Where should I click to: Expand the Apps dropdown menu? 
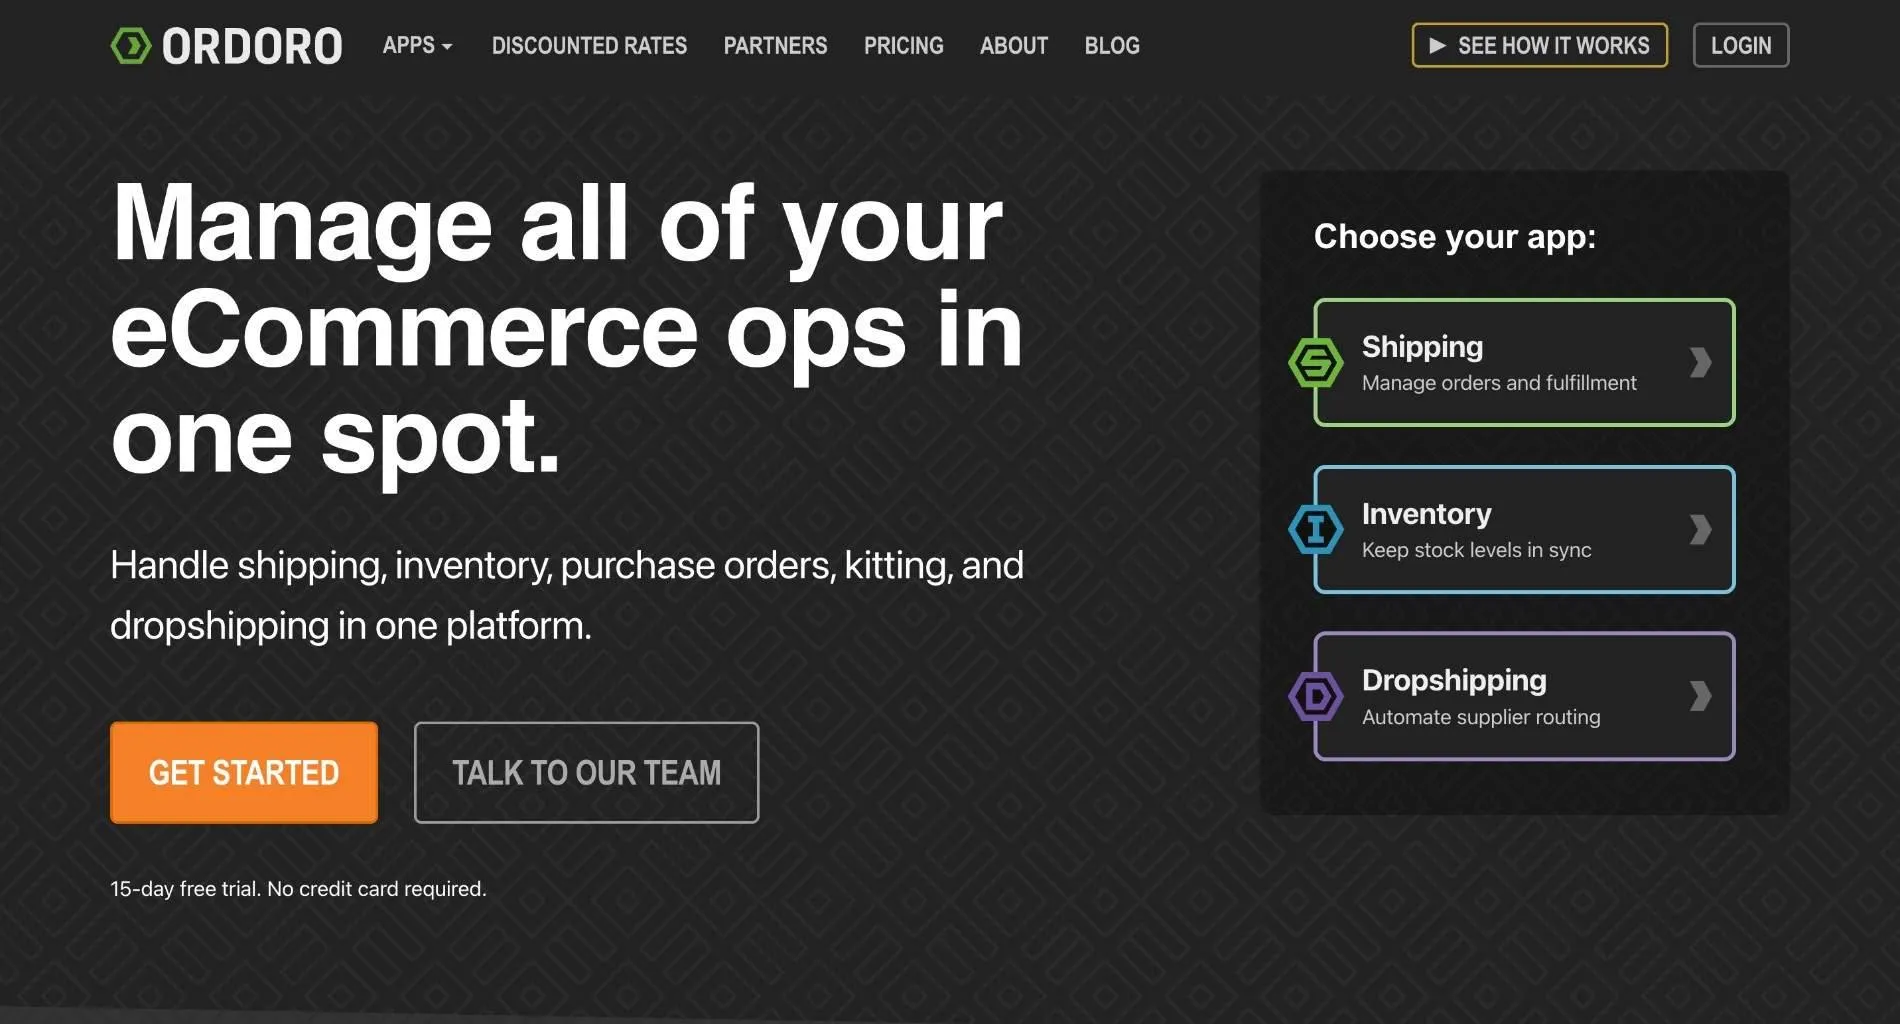pyautogui.click(x=417, y=45)
